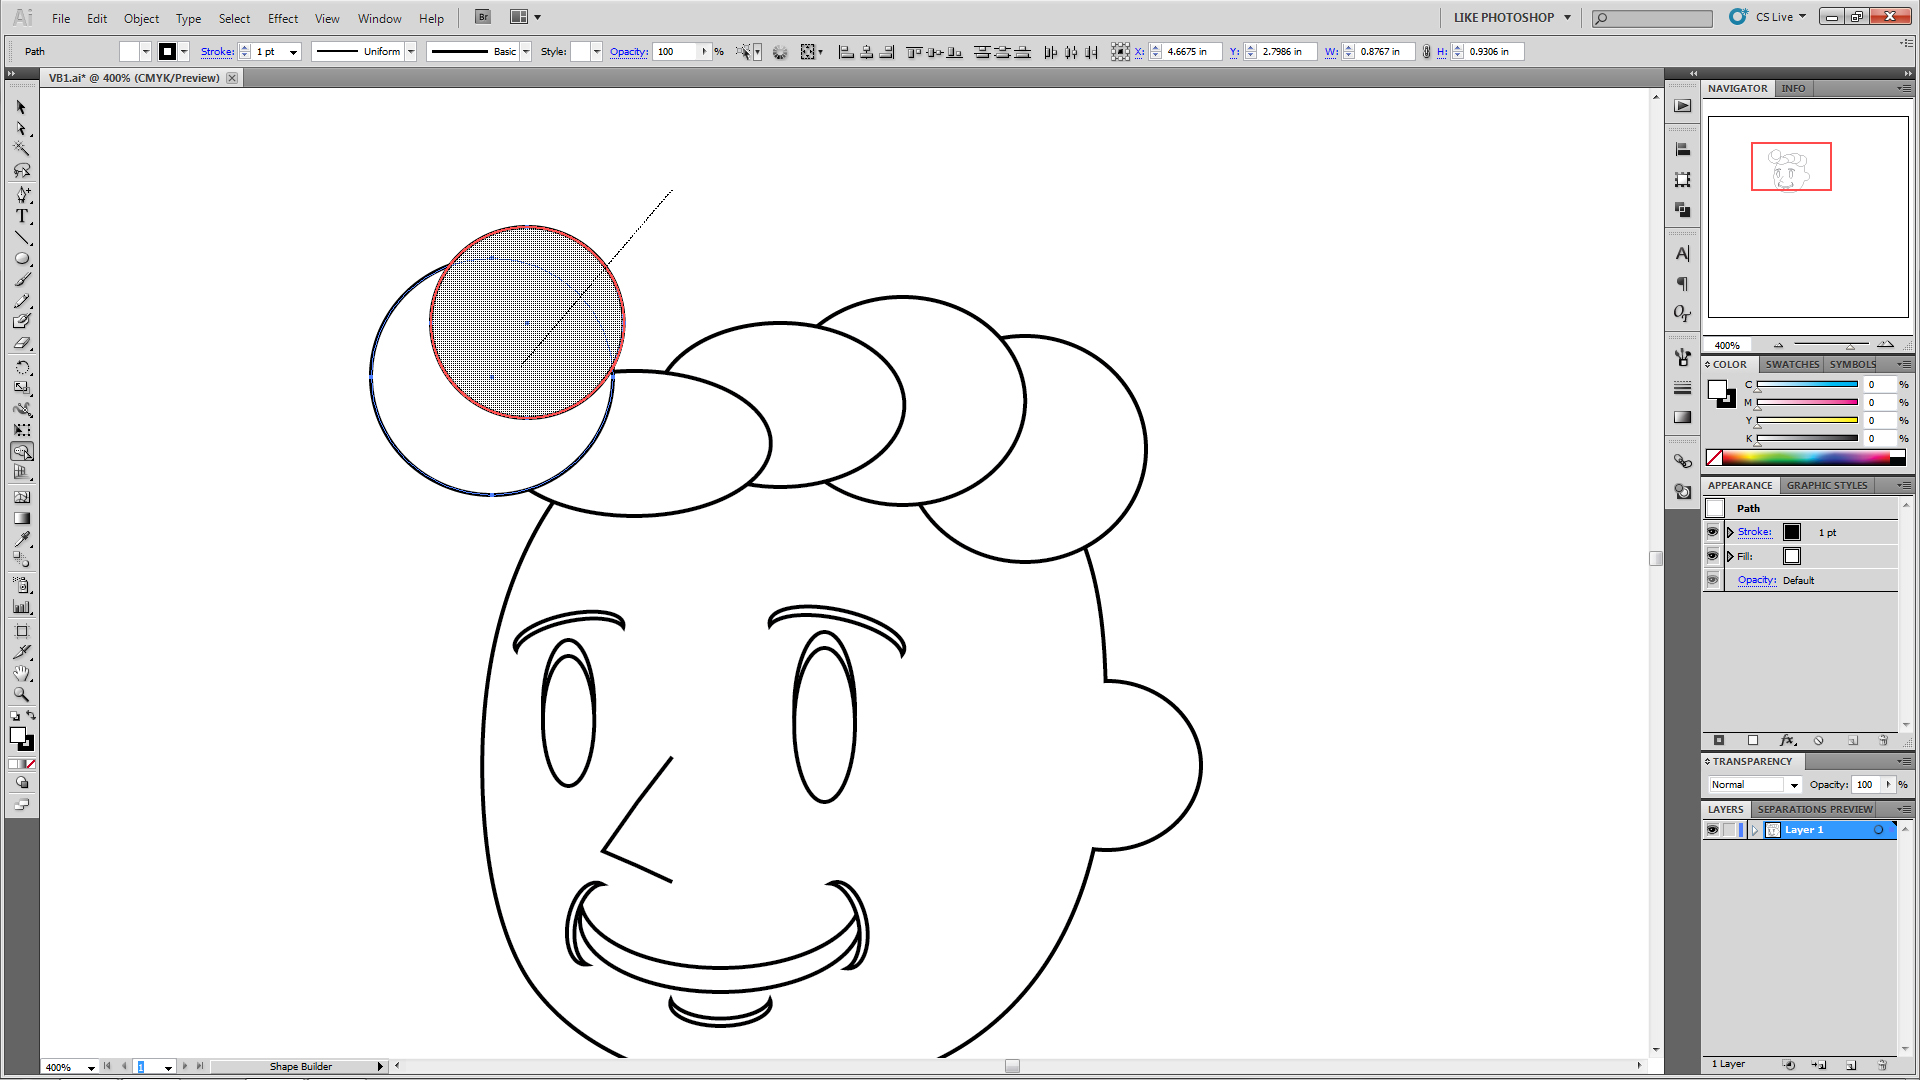Select the Direct Selection tool
This screenshot has height=1080, width=1920.
tap(22, 128)
